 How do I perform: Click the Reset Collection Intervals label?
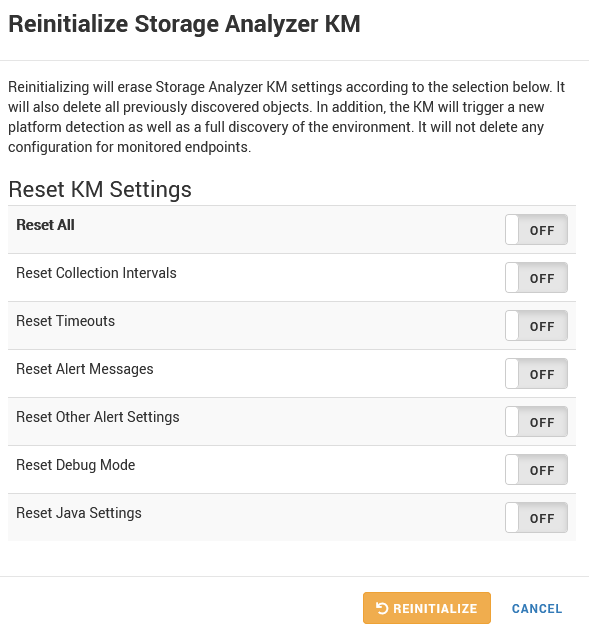coord(96,273)
